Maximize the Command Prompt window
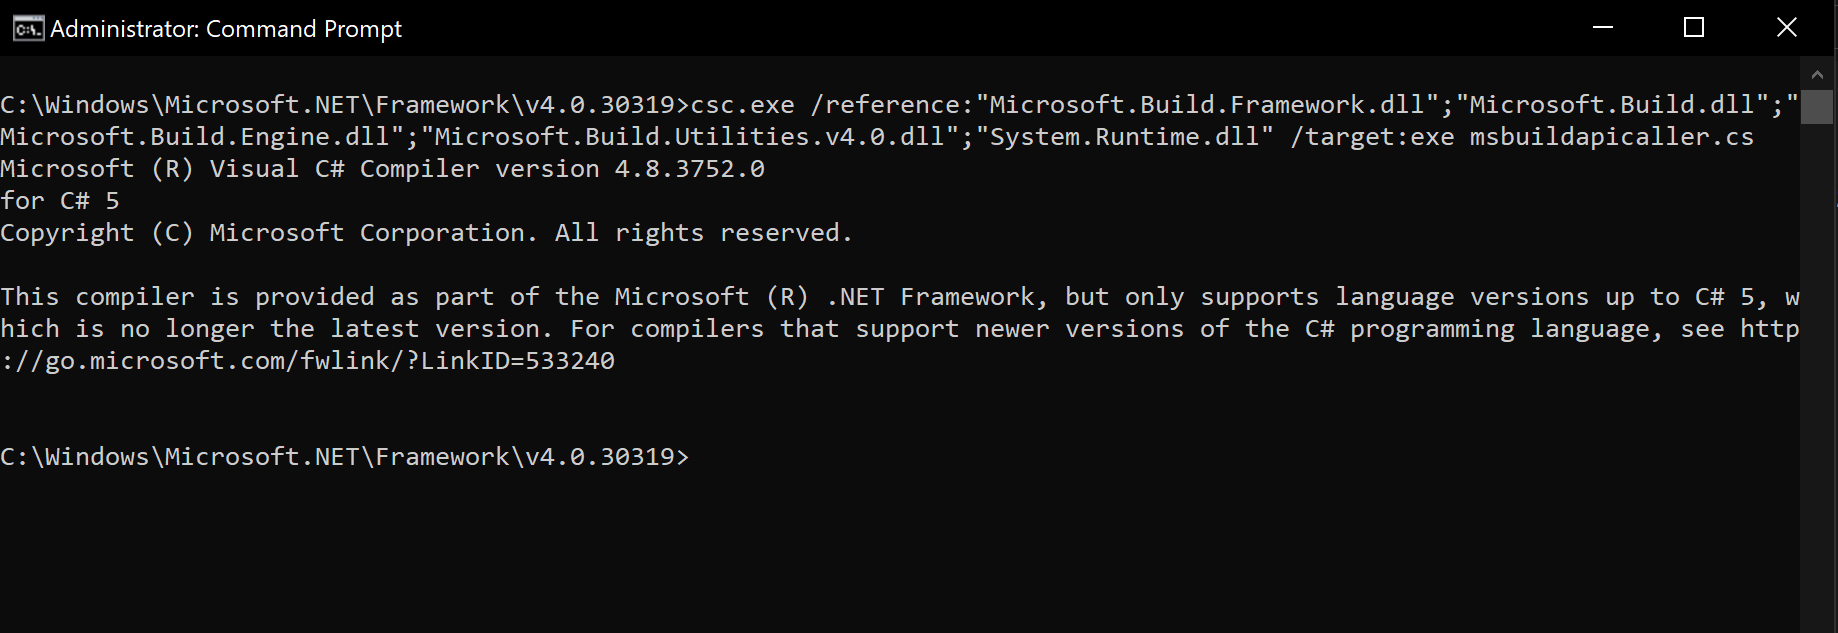Screen dimensions: 1838x633 [1694, 28]
